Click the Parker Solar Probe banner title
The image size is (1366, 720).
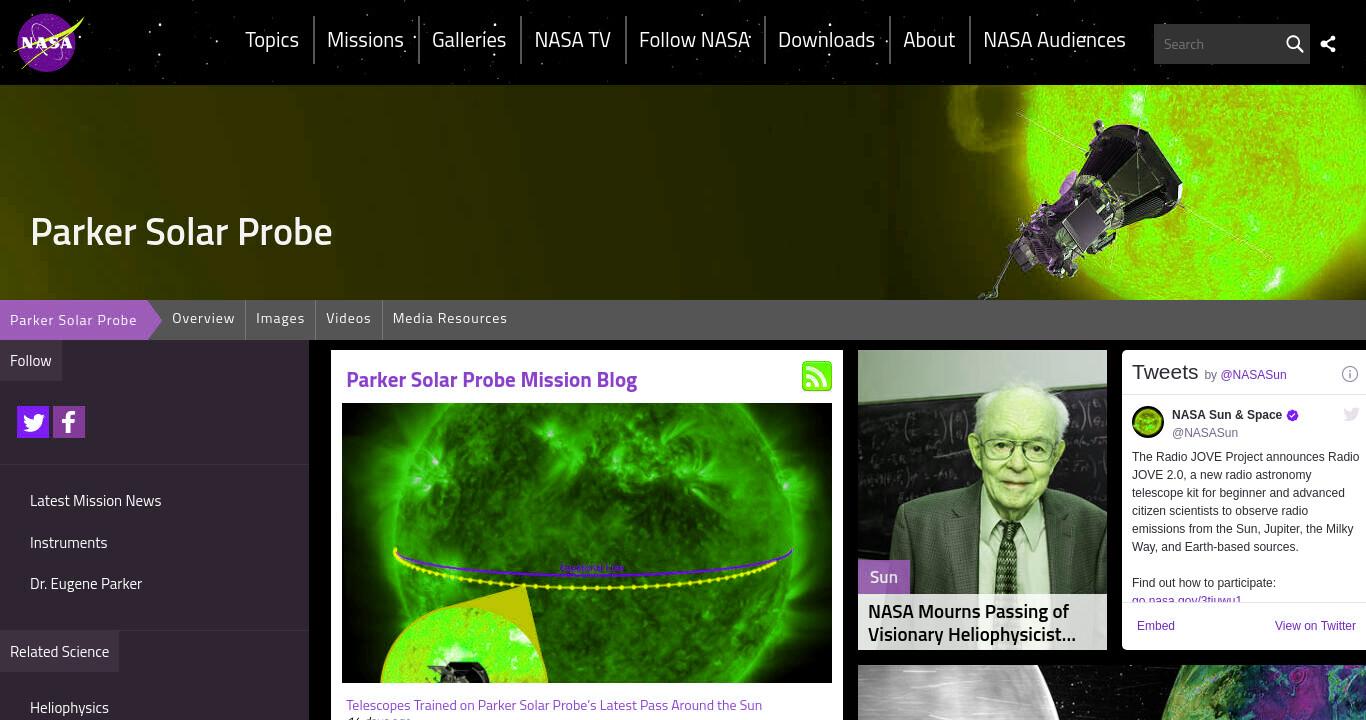click(x=181, y=232)
